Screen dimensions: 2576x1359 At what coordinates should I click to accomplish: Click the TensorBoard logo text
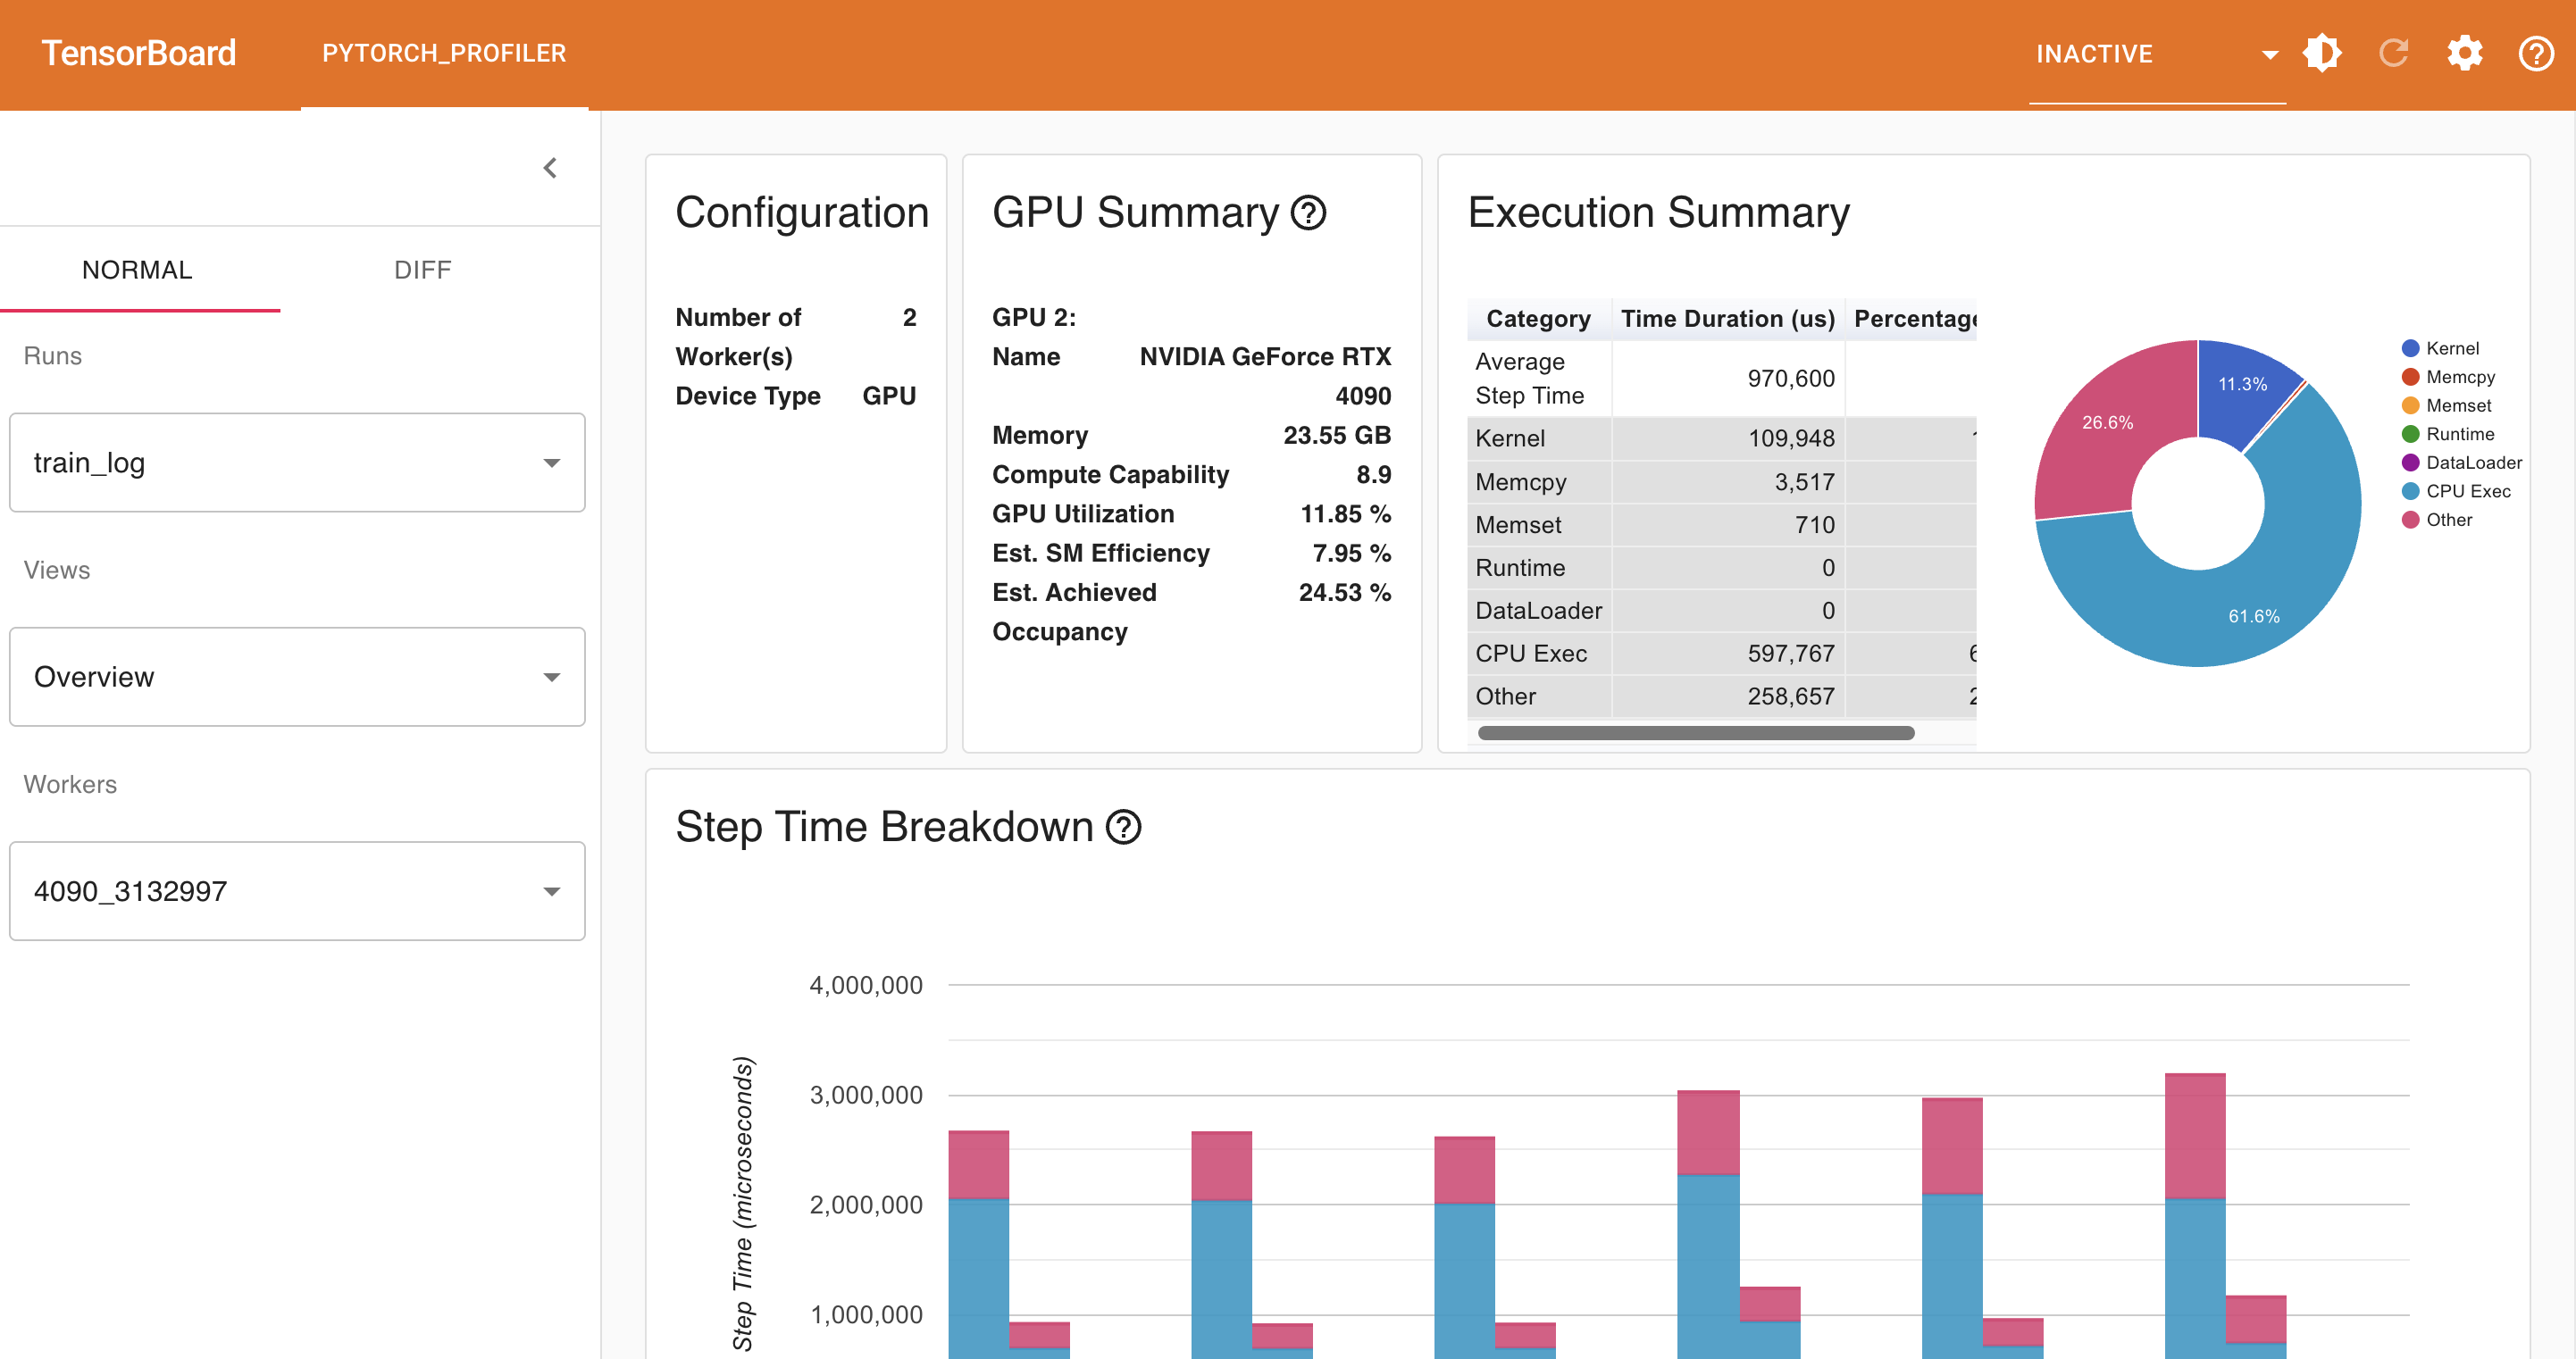(x=139, y=53)
